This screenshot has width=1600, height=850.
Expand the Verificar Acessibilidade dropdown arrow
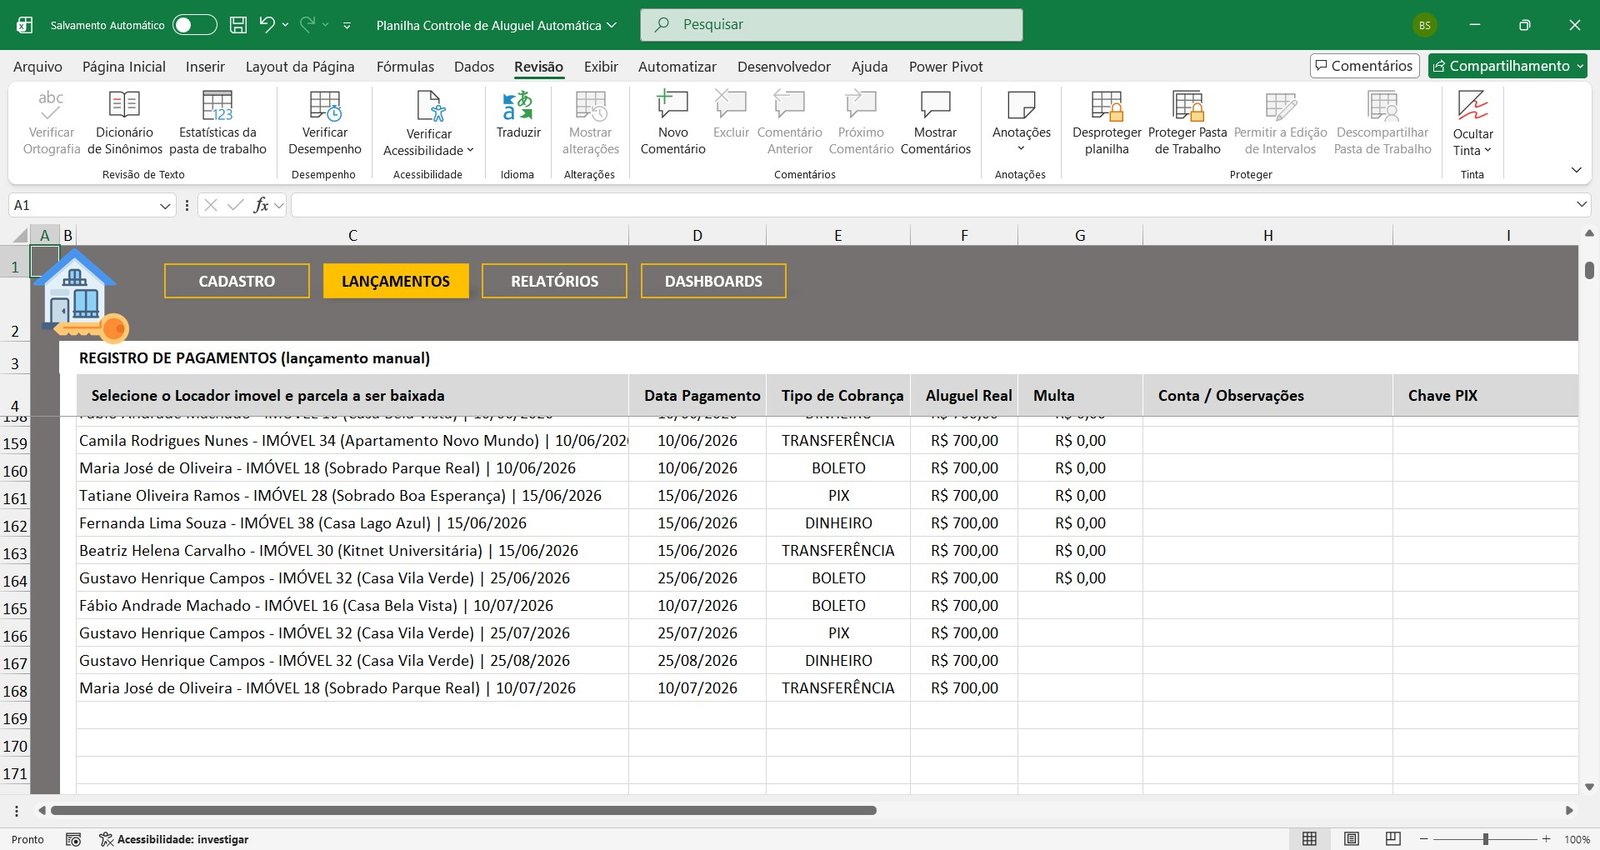pos(470,151)
